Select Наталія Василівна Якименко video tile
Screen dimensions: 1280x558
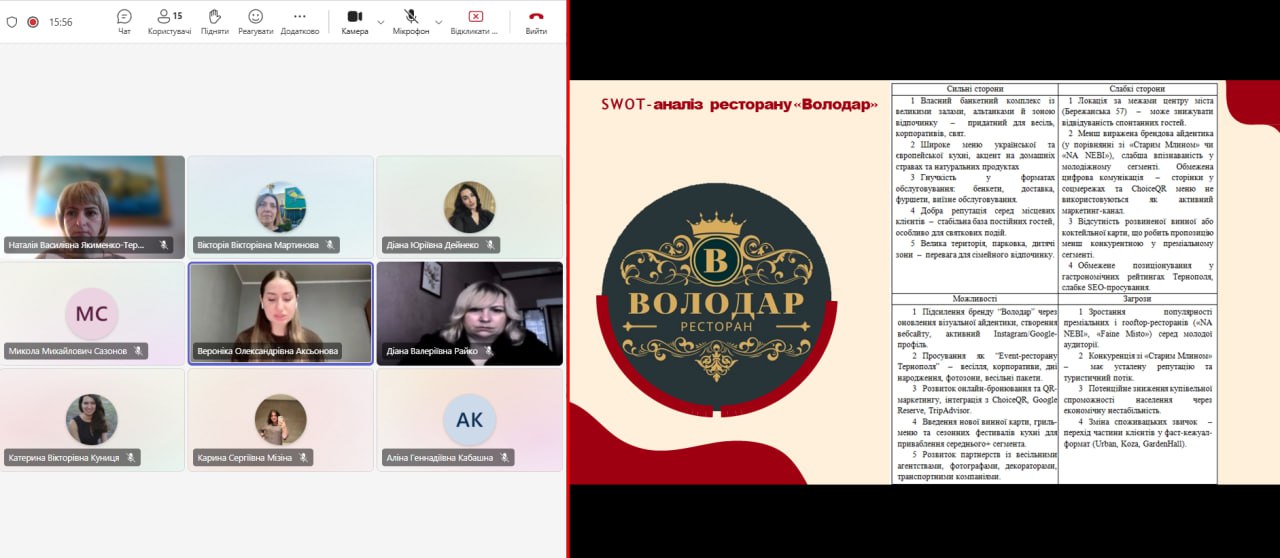click(x=92, y=207)
